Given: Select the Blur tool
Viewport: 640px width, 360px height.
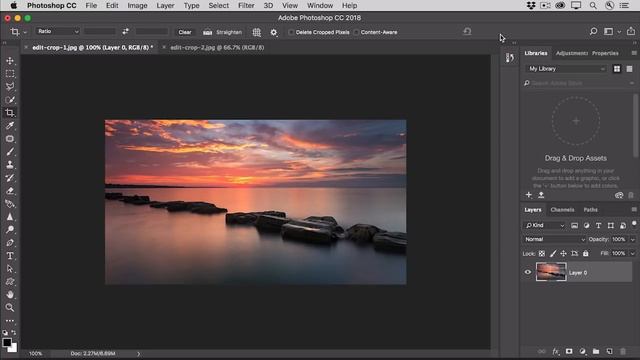Looking at the screenshot, I should pos(10,217).
